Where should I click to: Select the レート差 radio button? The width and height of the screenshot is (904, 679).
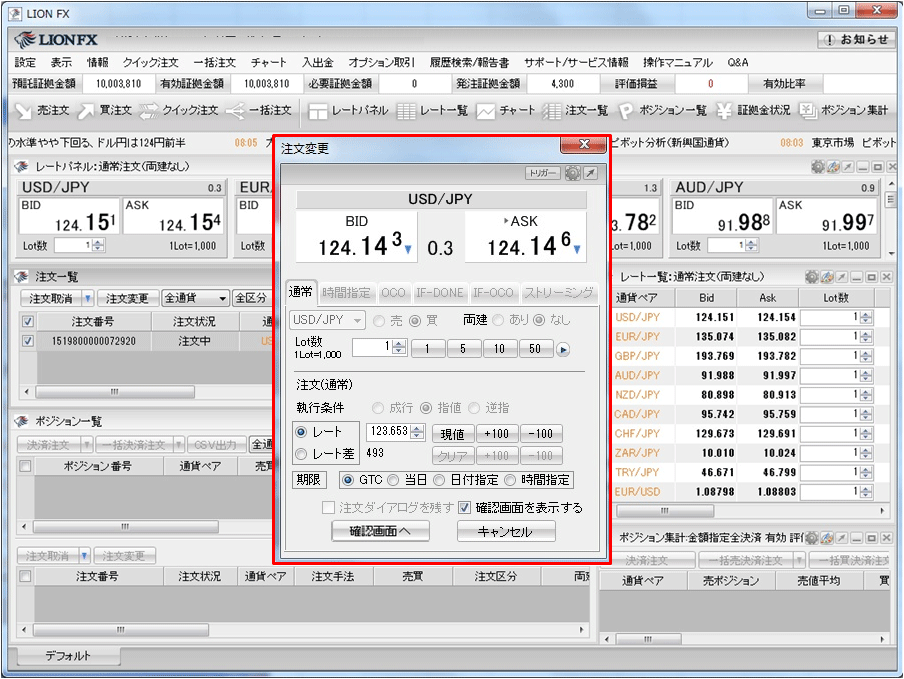tap(301, 454)
